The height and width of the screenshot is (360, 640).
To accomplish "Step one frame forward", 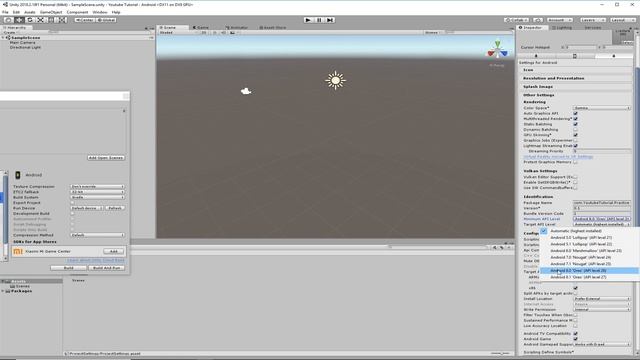I will point(330,20).
